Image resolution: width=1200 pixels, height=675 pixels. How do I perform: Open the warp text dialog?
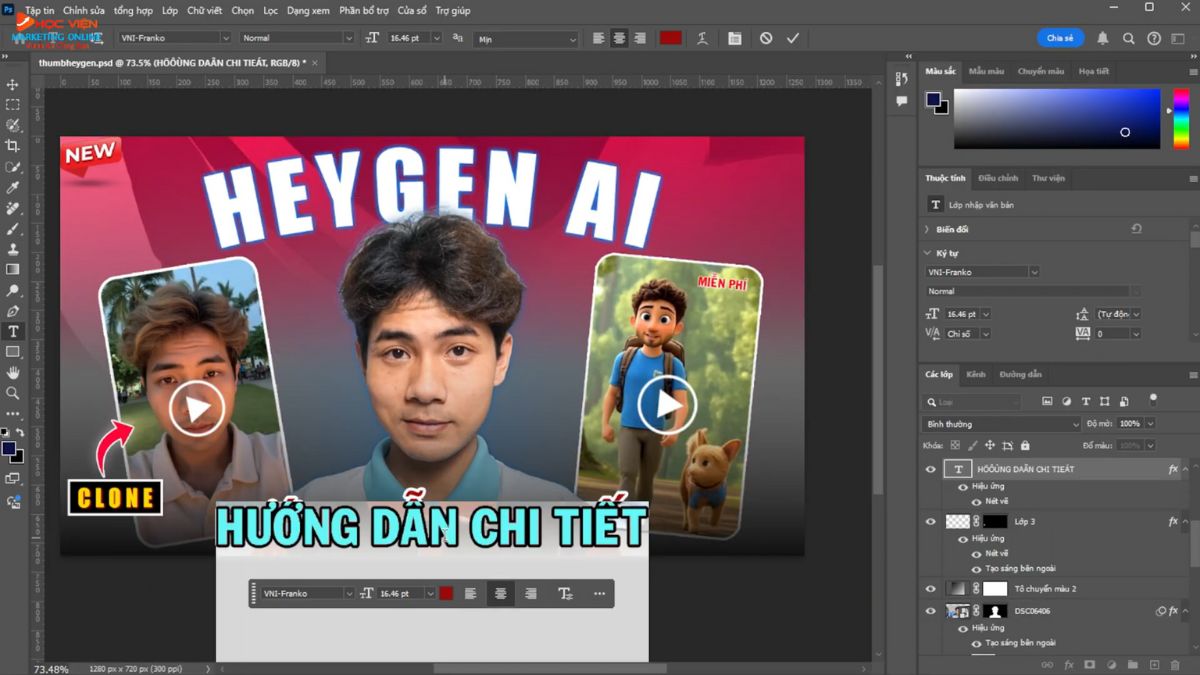[x=703, y=38]
